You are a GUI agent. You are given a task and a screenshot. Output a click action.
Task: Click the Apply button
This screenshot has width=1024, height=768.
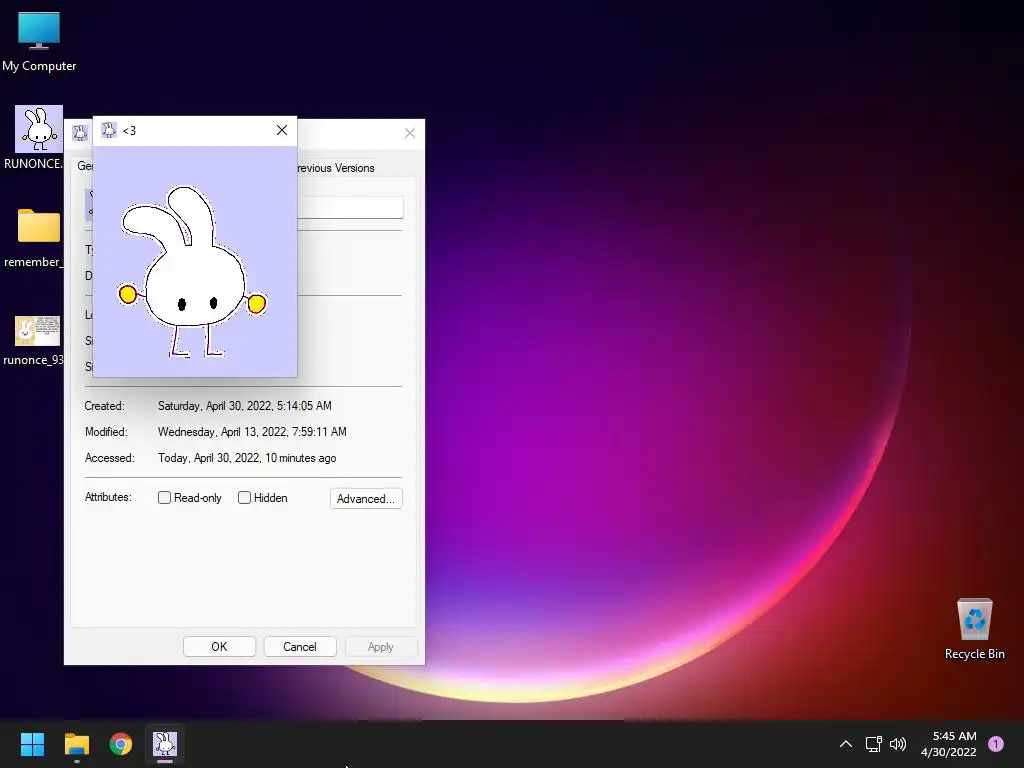[x=381, y=647]
